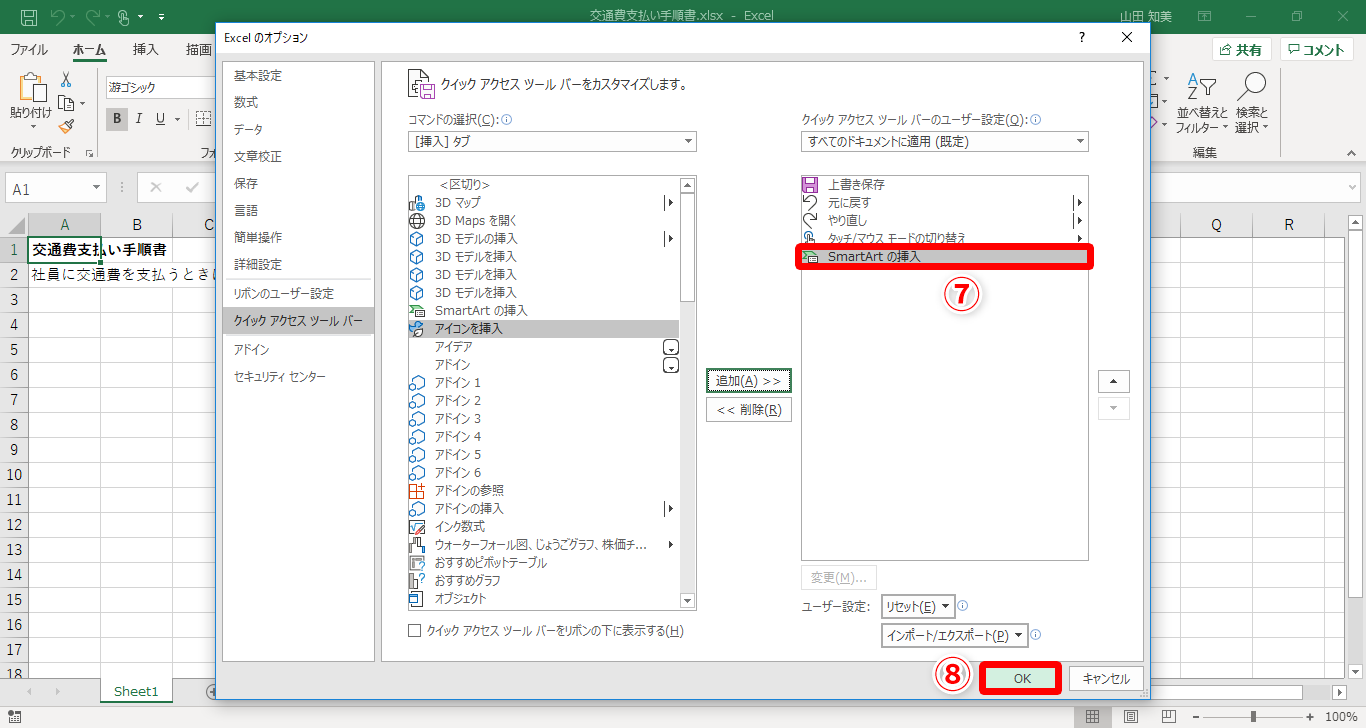Image resolution: width=1366 pixels, height=728 pixels.
Task: Select やり直し in the toolbar list
Action: tap(944, 221)
